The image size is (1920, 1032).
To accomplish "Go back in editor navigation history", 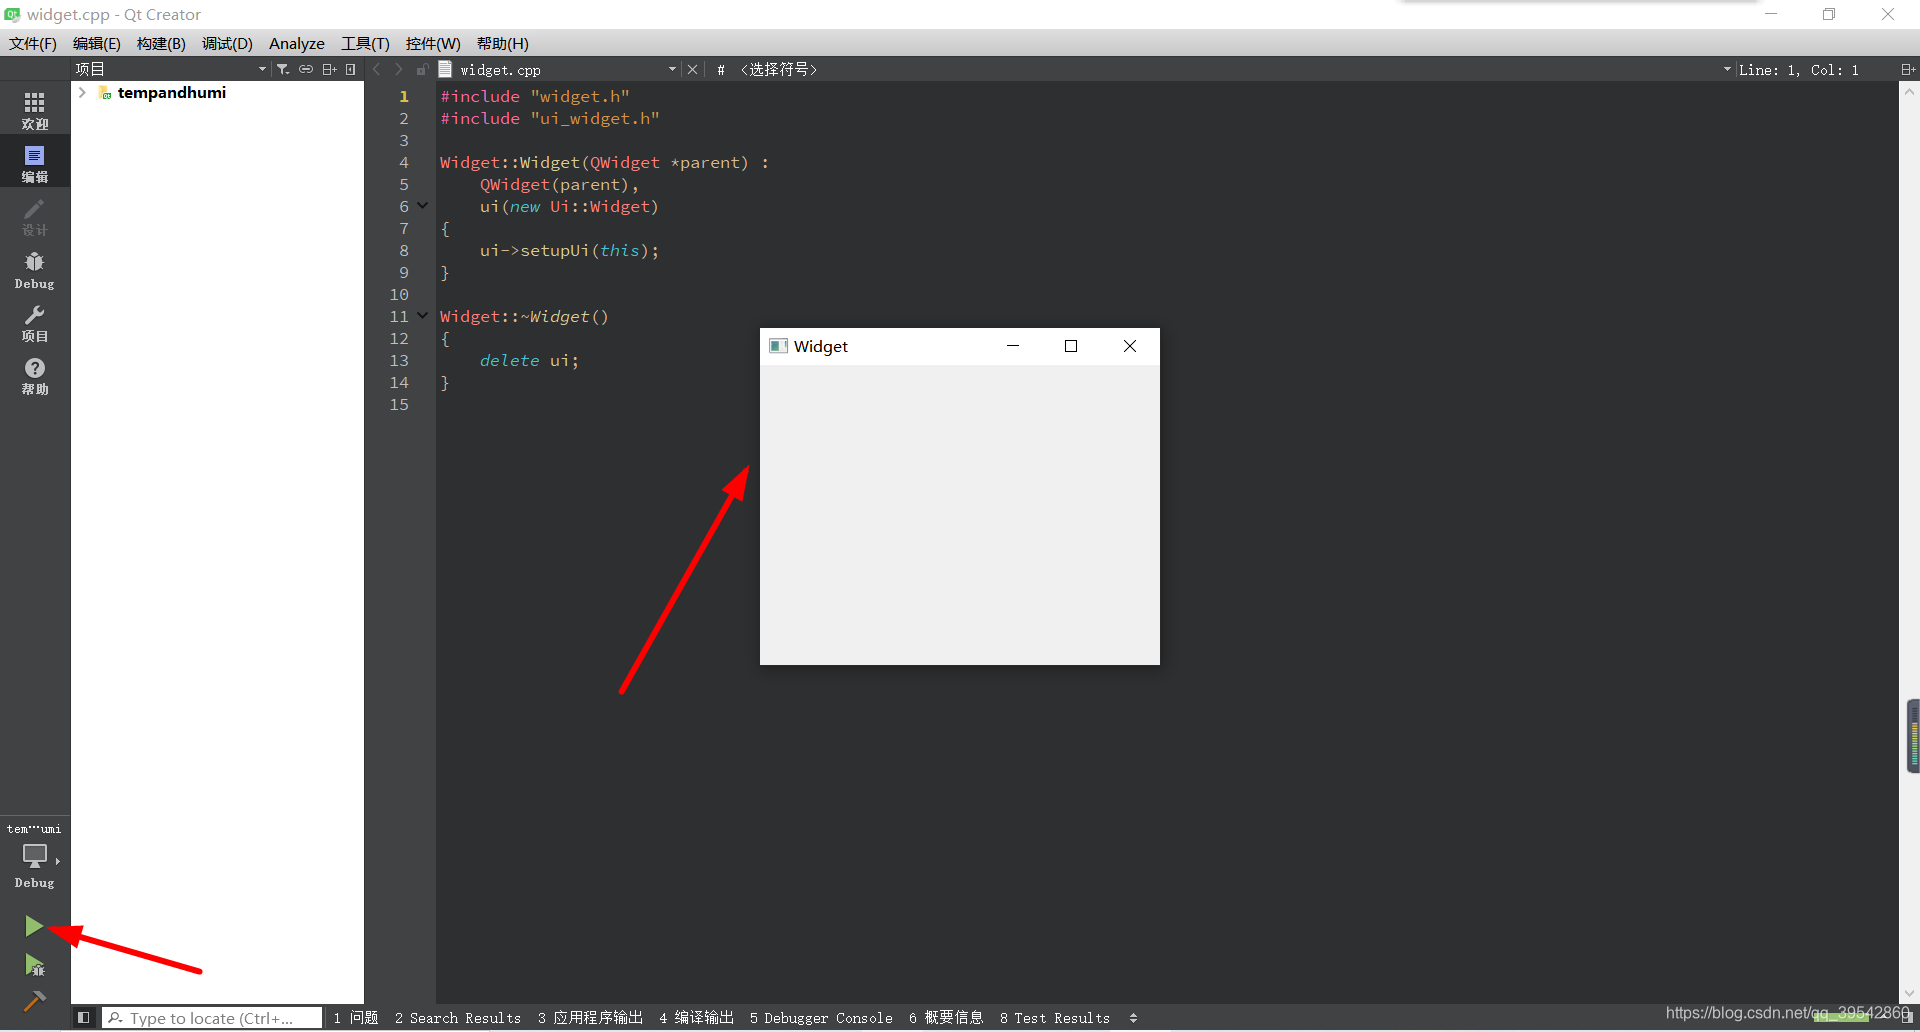I will [377, 69].
